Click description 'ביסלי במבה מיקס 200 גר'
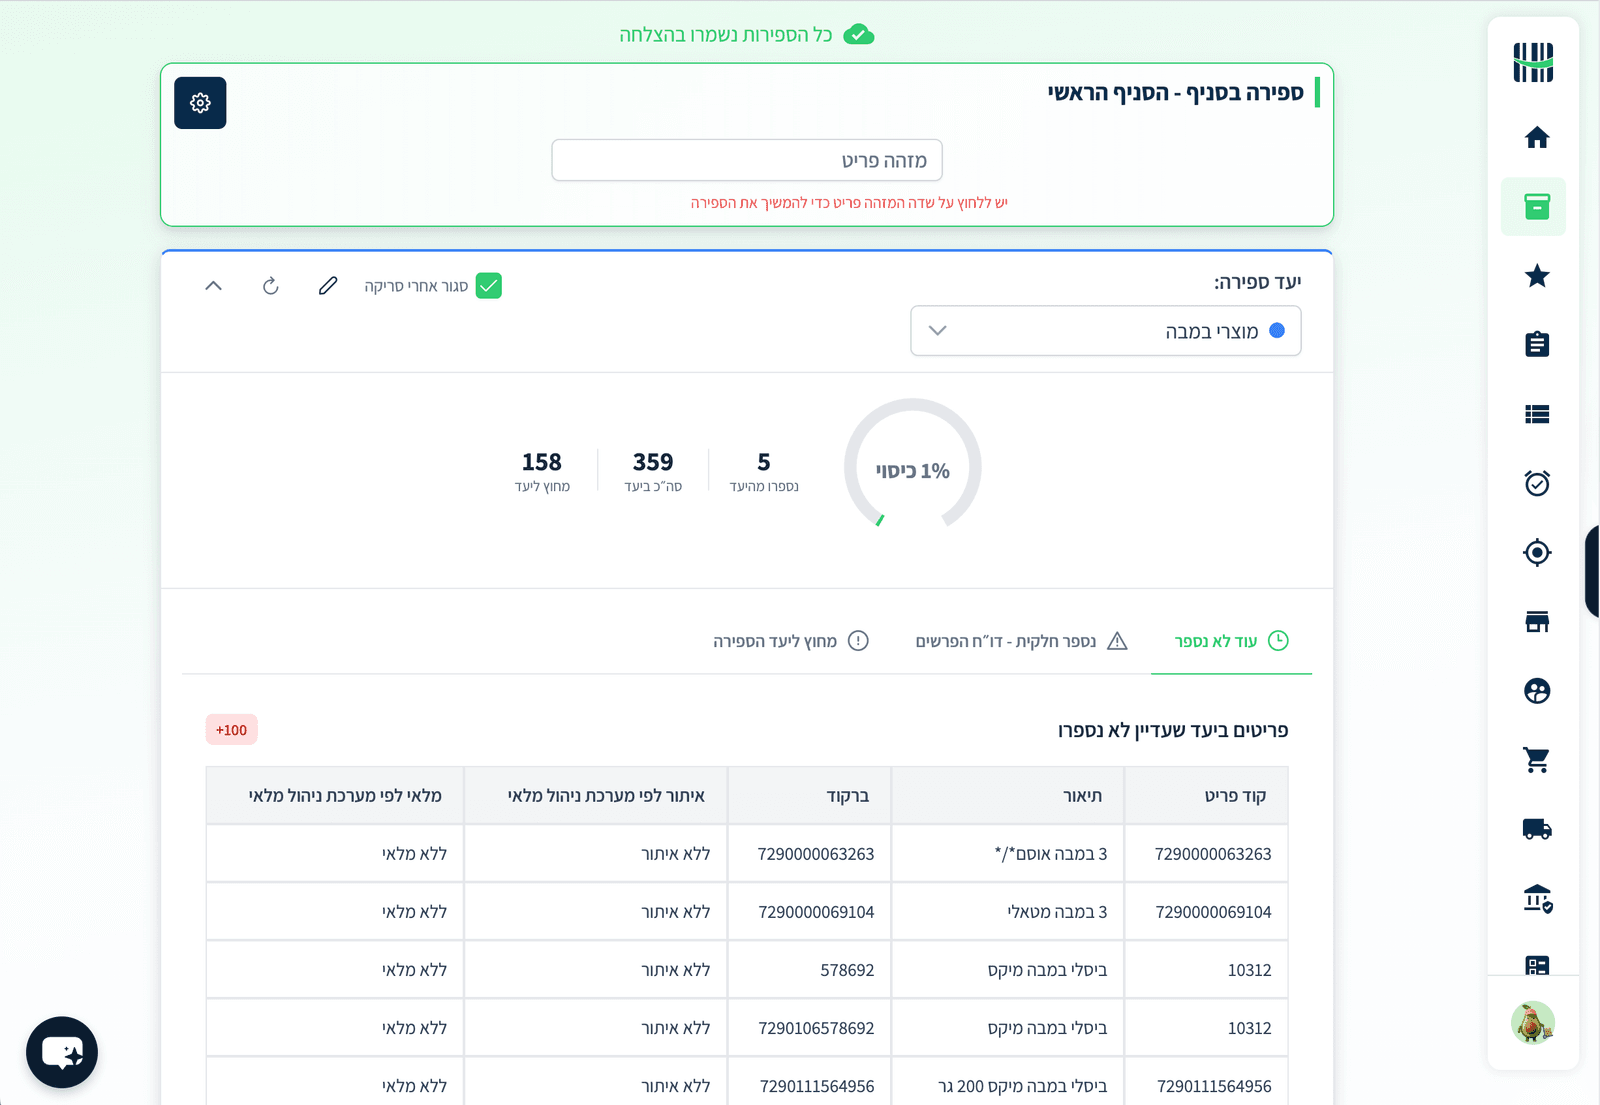The width and height of the screenshot is (1600, 1105). pyautogui.click(x=1023, y=1086)
